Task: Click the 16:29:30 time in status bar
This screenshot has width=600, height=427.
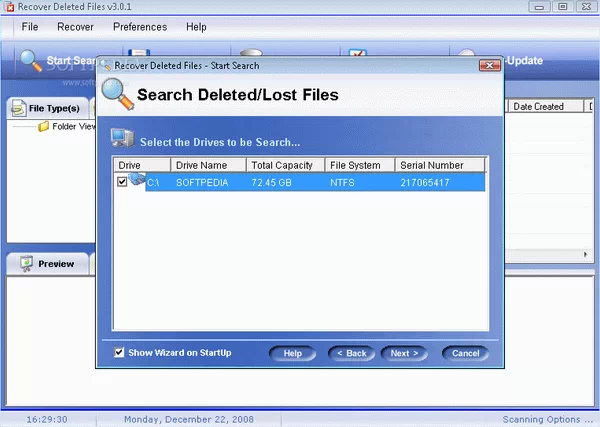Action: coord(47,419)
